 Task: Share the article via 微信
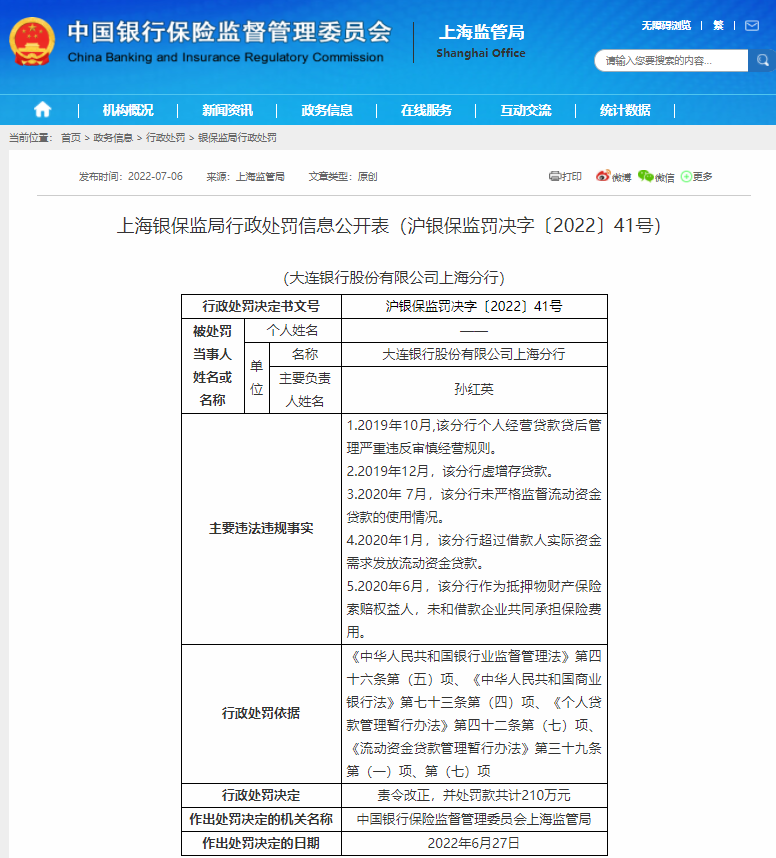(x=656, y=177)
